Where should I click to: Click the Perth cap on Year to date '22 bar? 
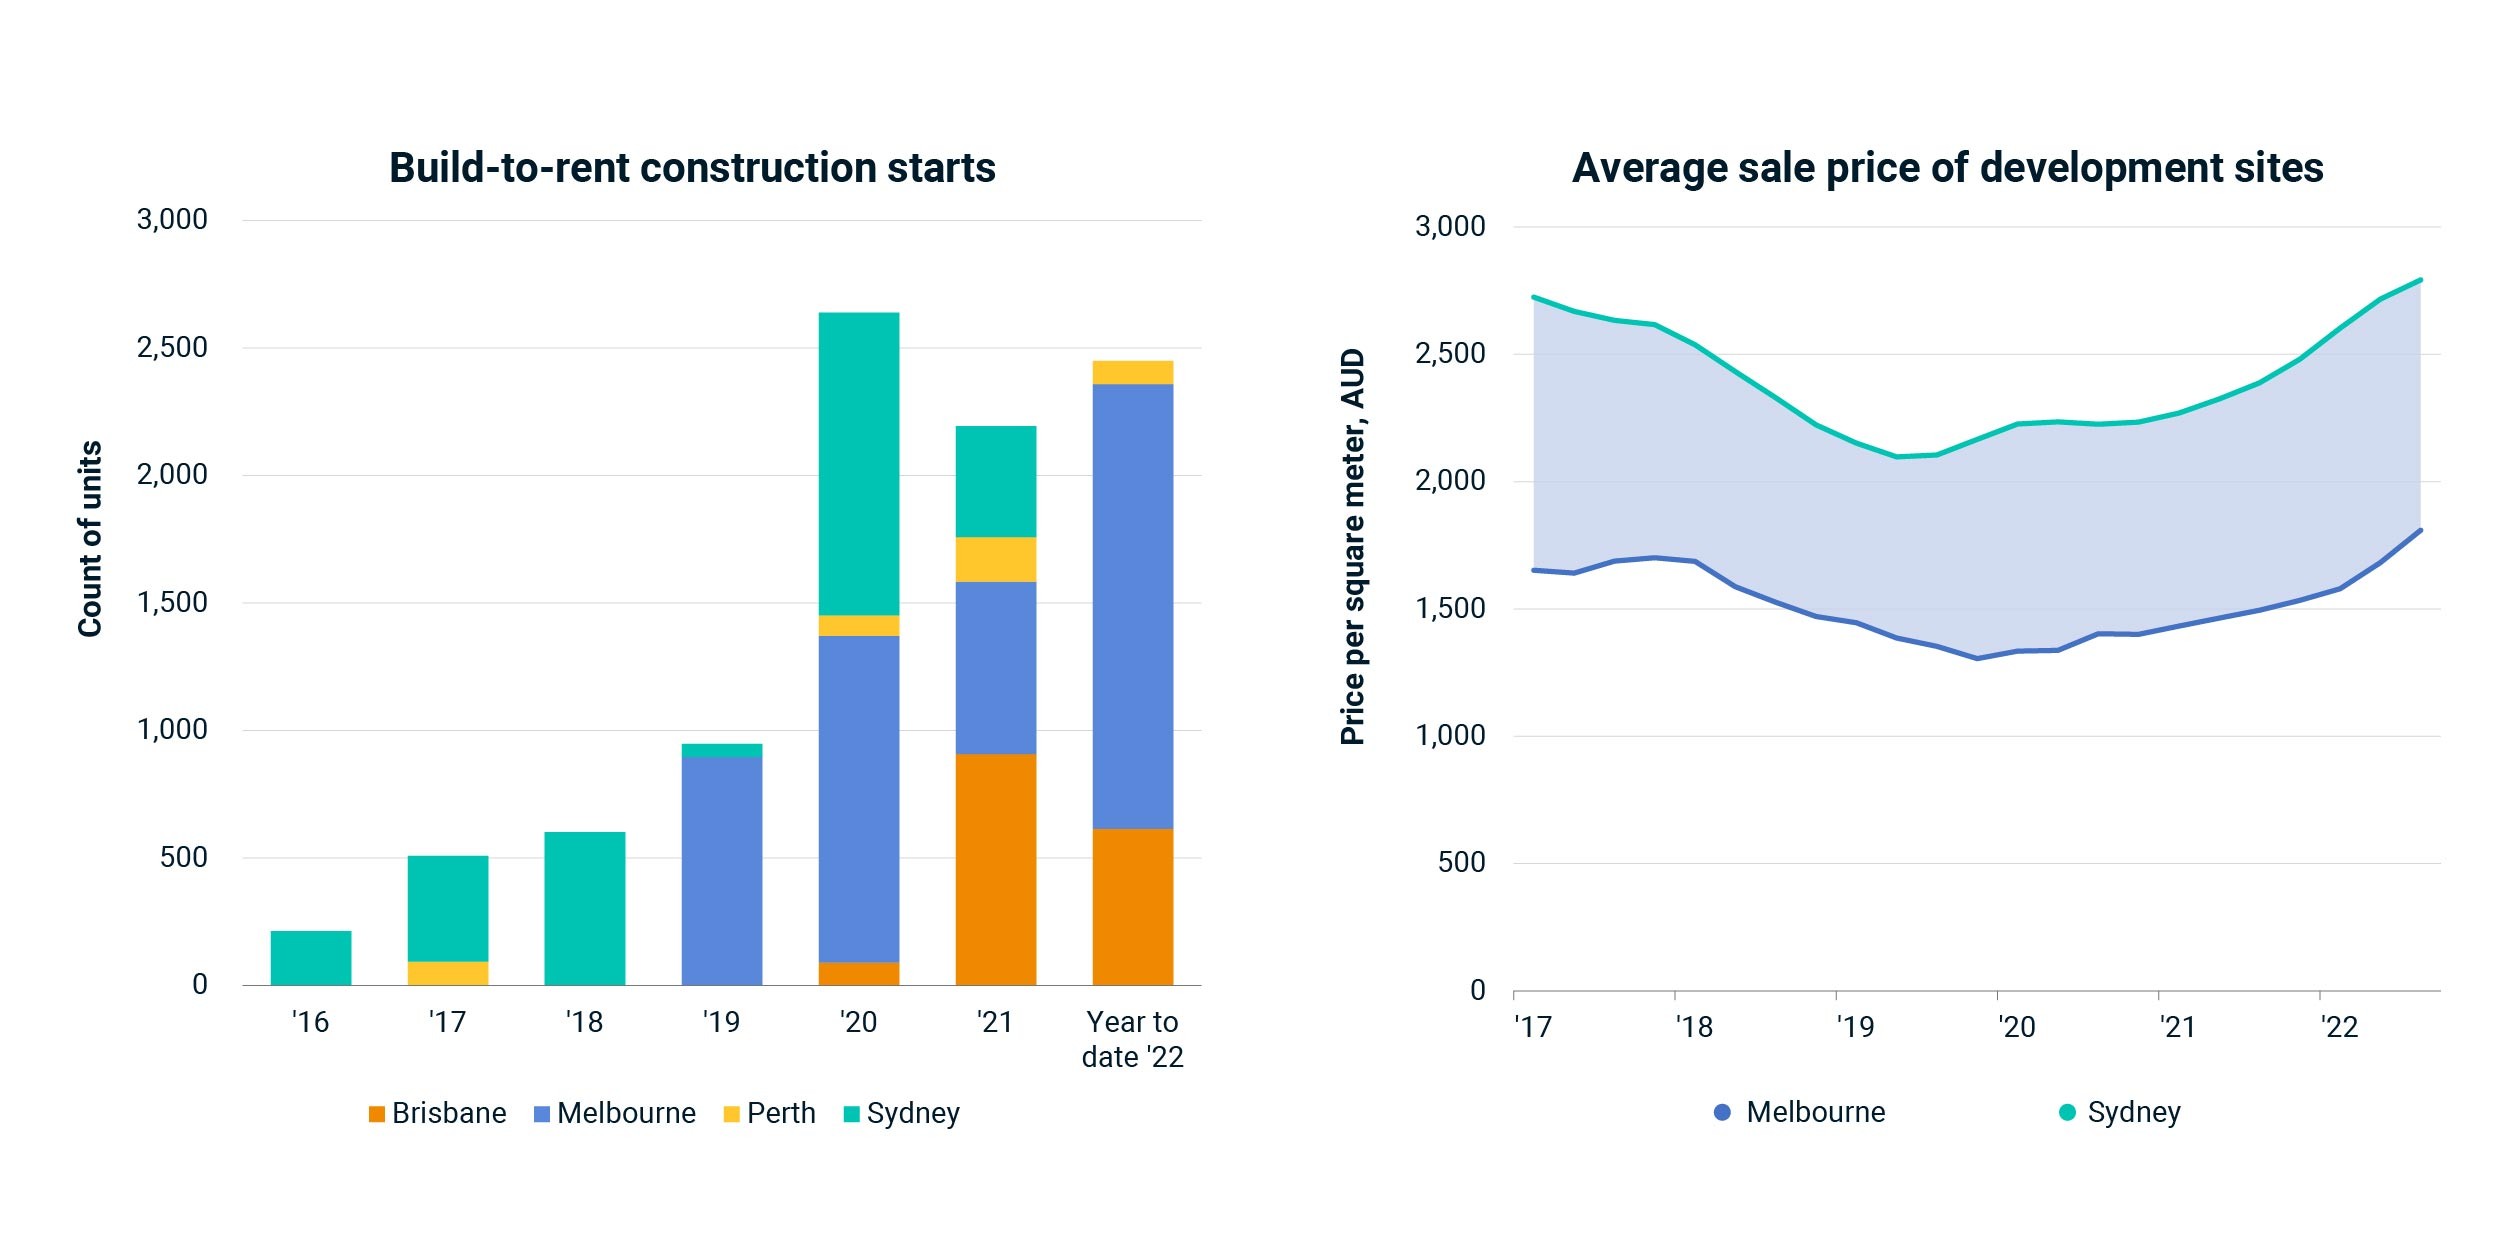pyautogui.click(x=1133, y=373)
